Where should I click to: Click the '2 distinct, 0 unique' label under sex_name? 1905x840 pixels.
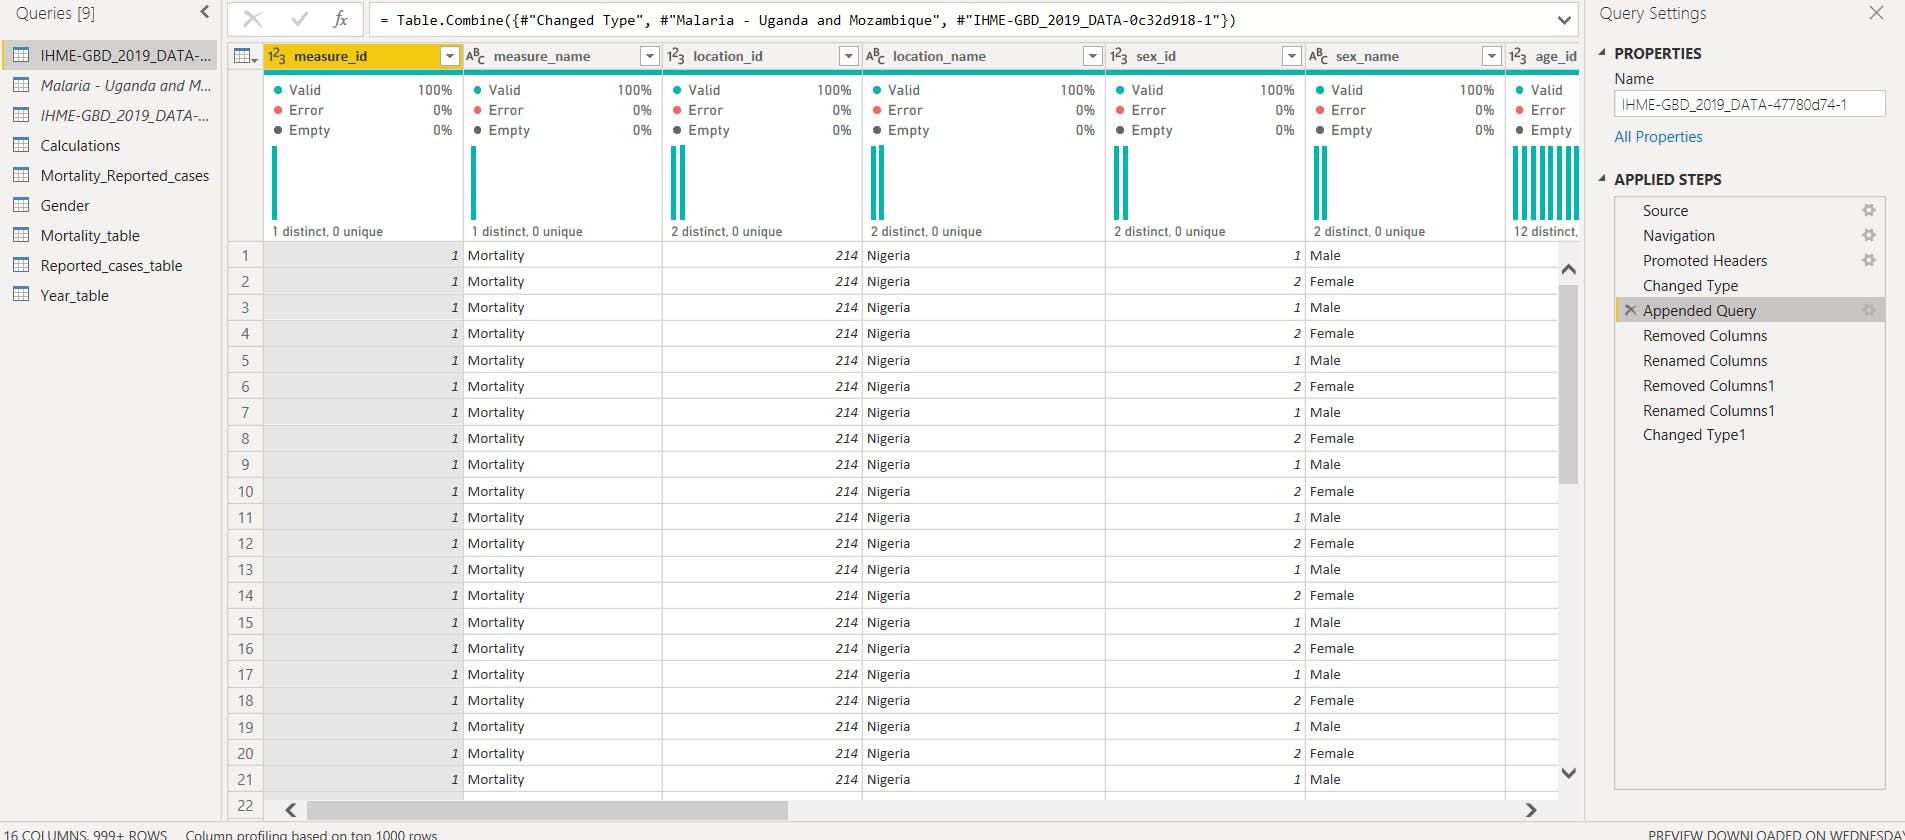tap(1369, 231)
